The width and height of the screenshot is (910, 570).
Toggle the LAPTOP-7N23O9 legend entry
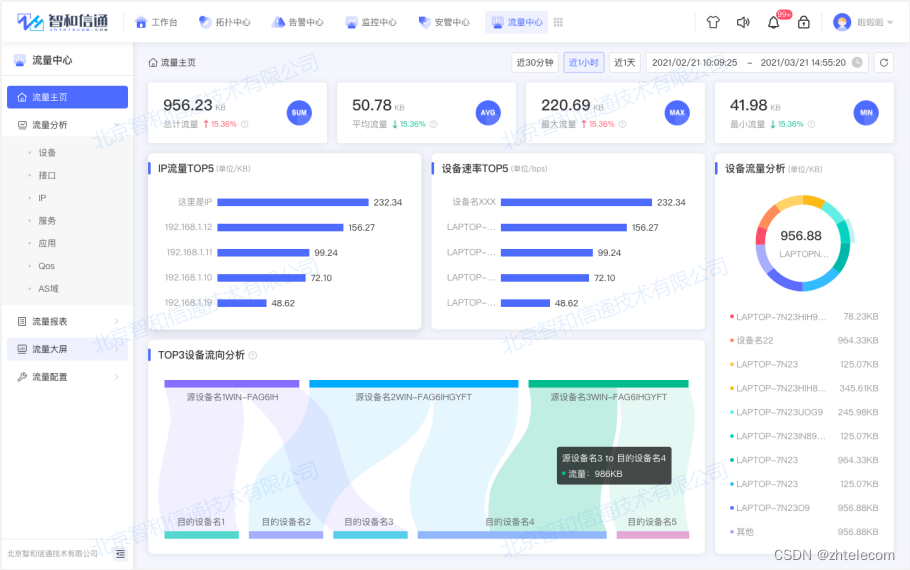(804, 508)
